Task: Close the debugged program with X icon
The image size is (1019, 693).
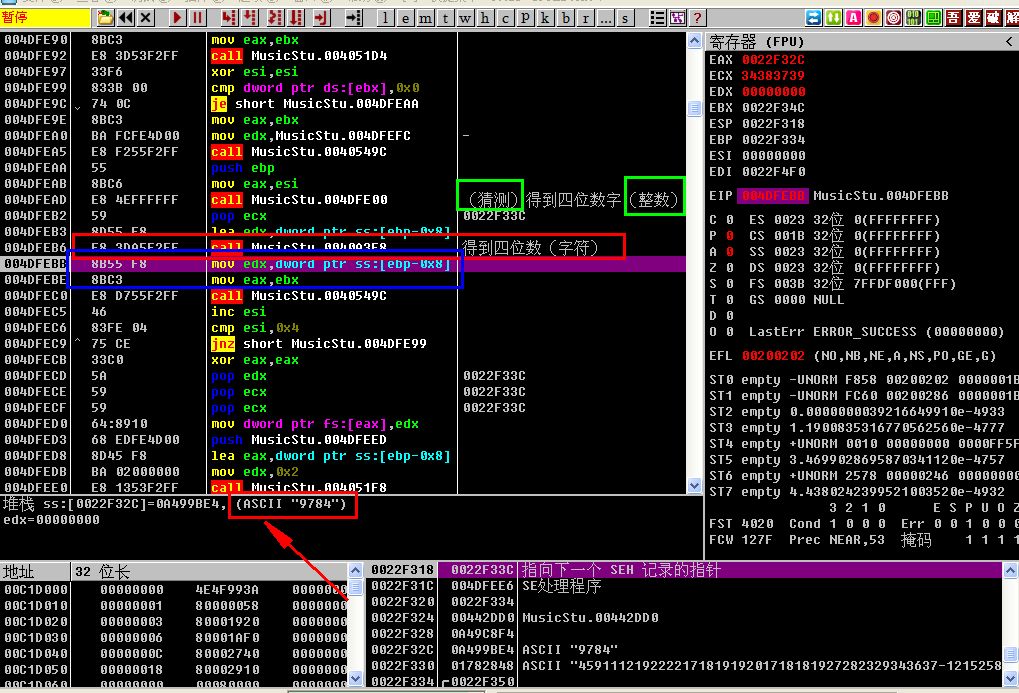Action: coord(146,18)
